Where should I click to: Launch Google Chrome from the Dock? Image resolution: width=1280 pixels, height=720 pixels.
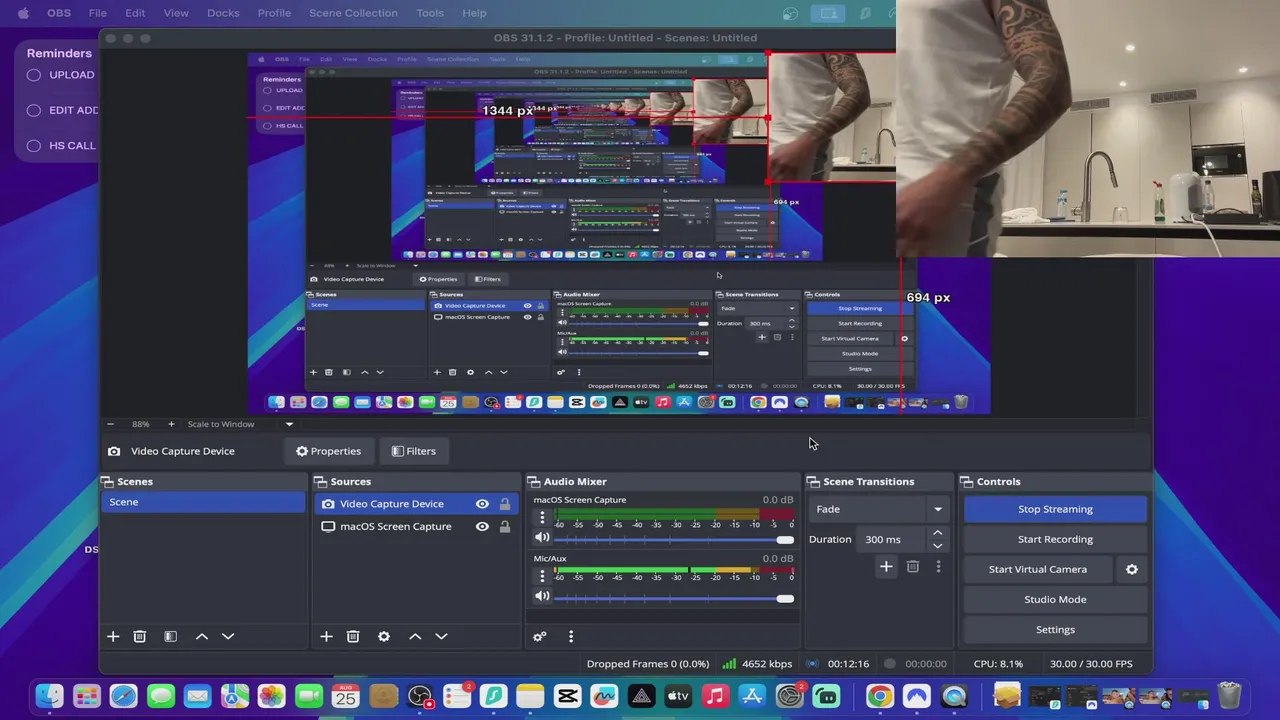[x=880, y=696]
